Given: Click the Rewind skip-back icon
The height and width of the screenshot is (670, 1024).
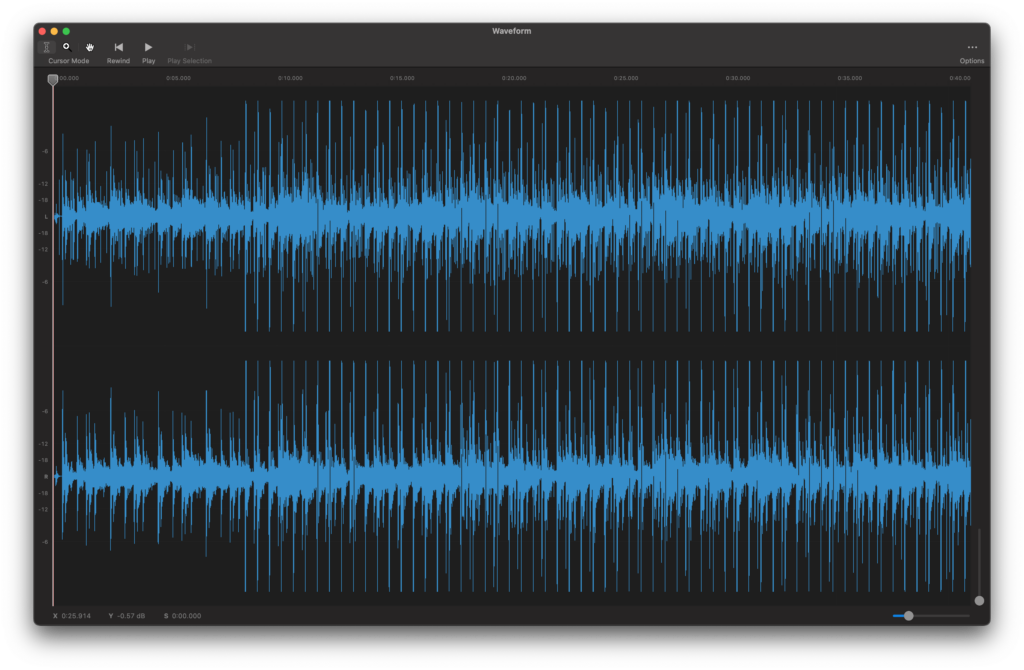Looking at the screenshot, I should [x=118, y=47].
